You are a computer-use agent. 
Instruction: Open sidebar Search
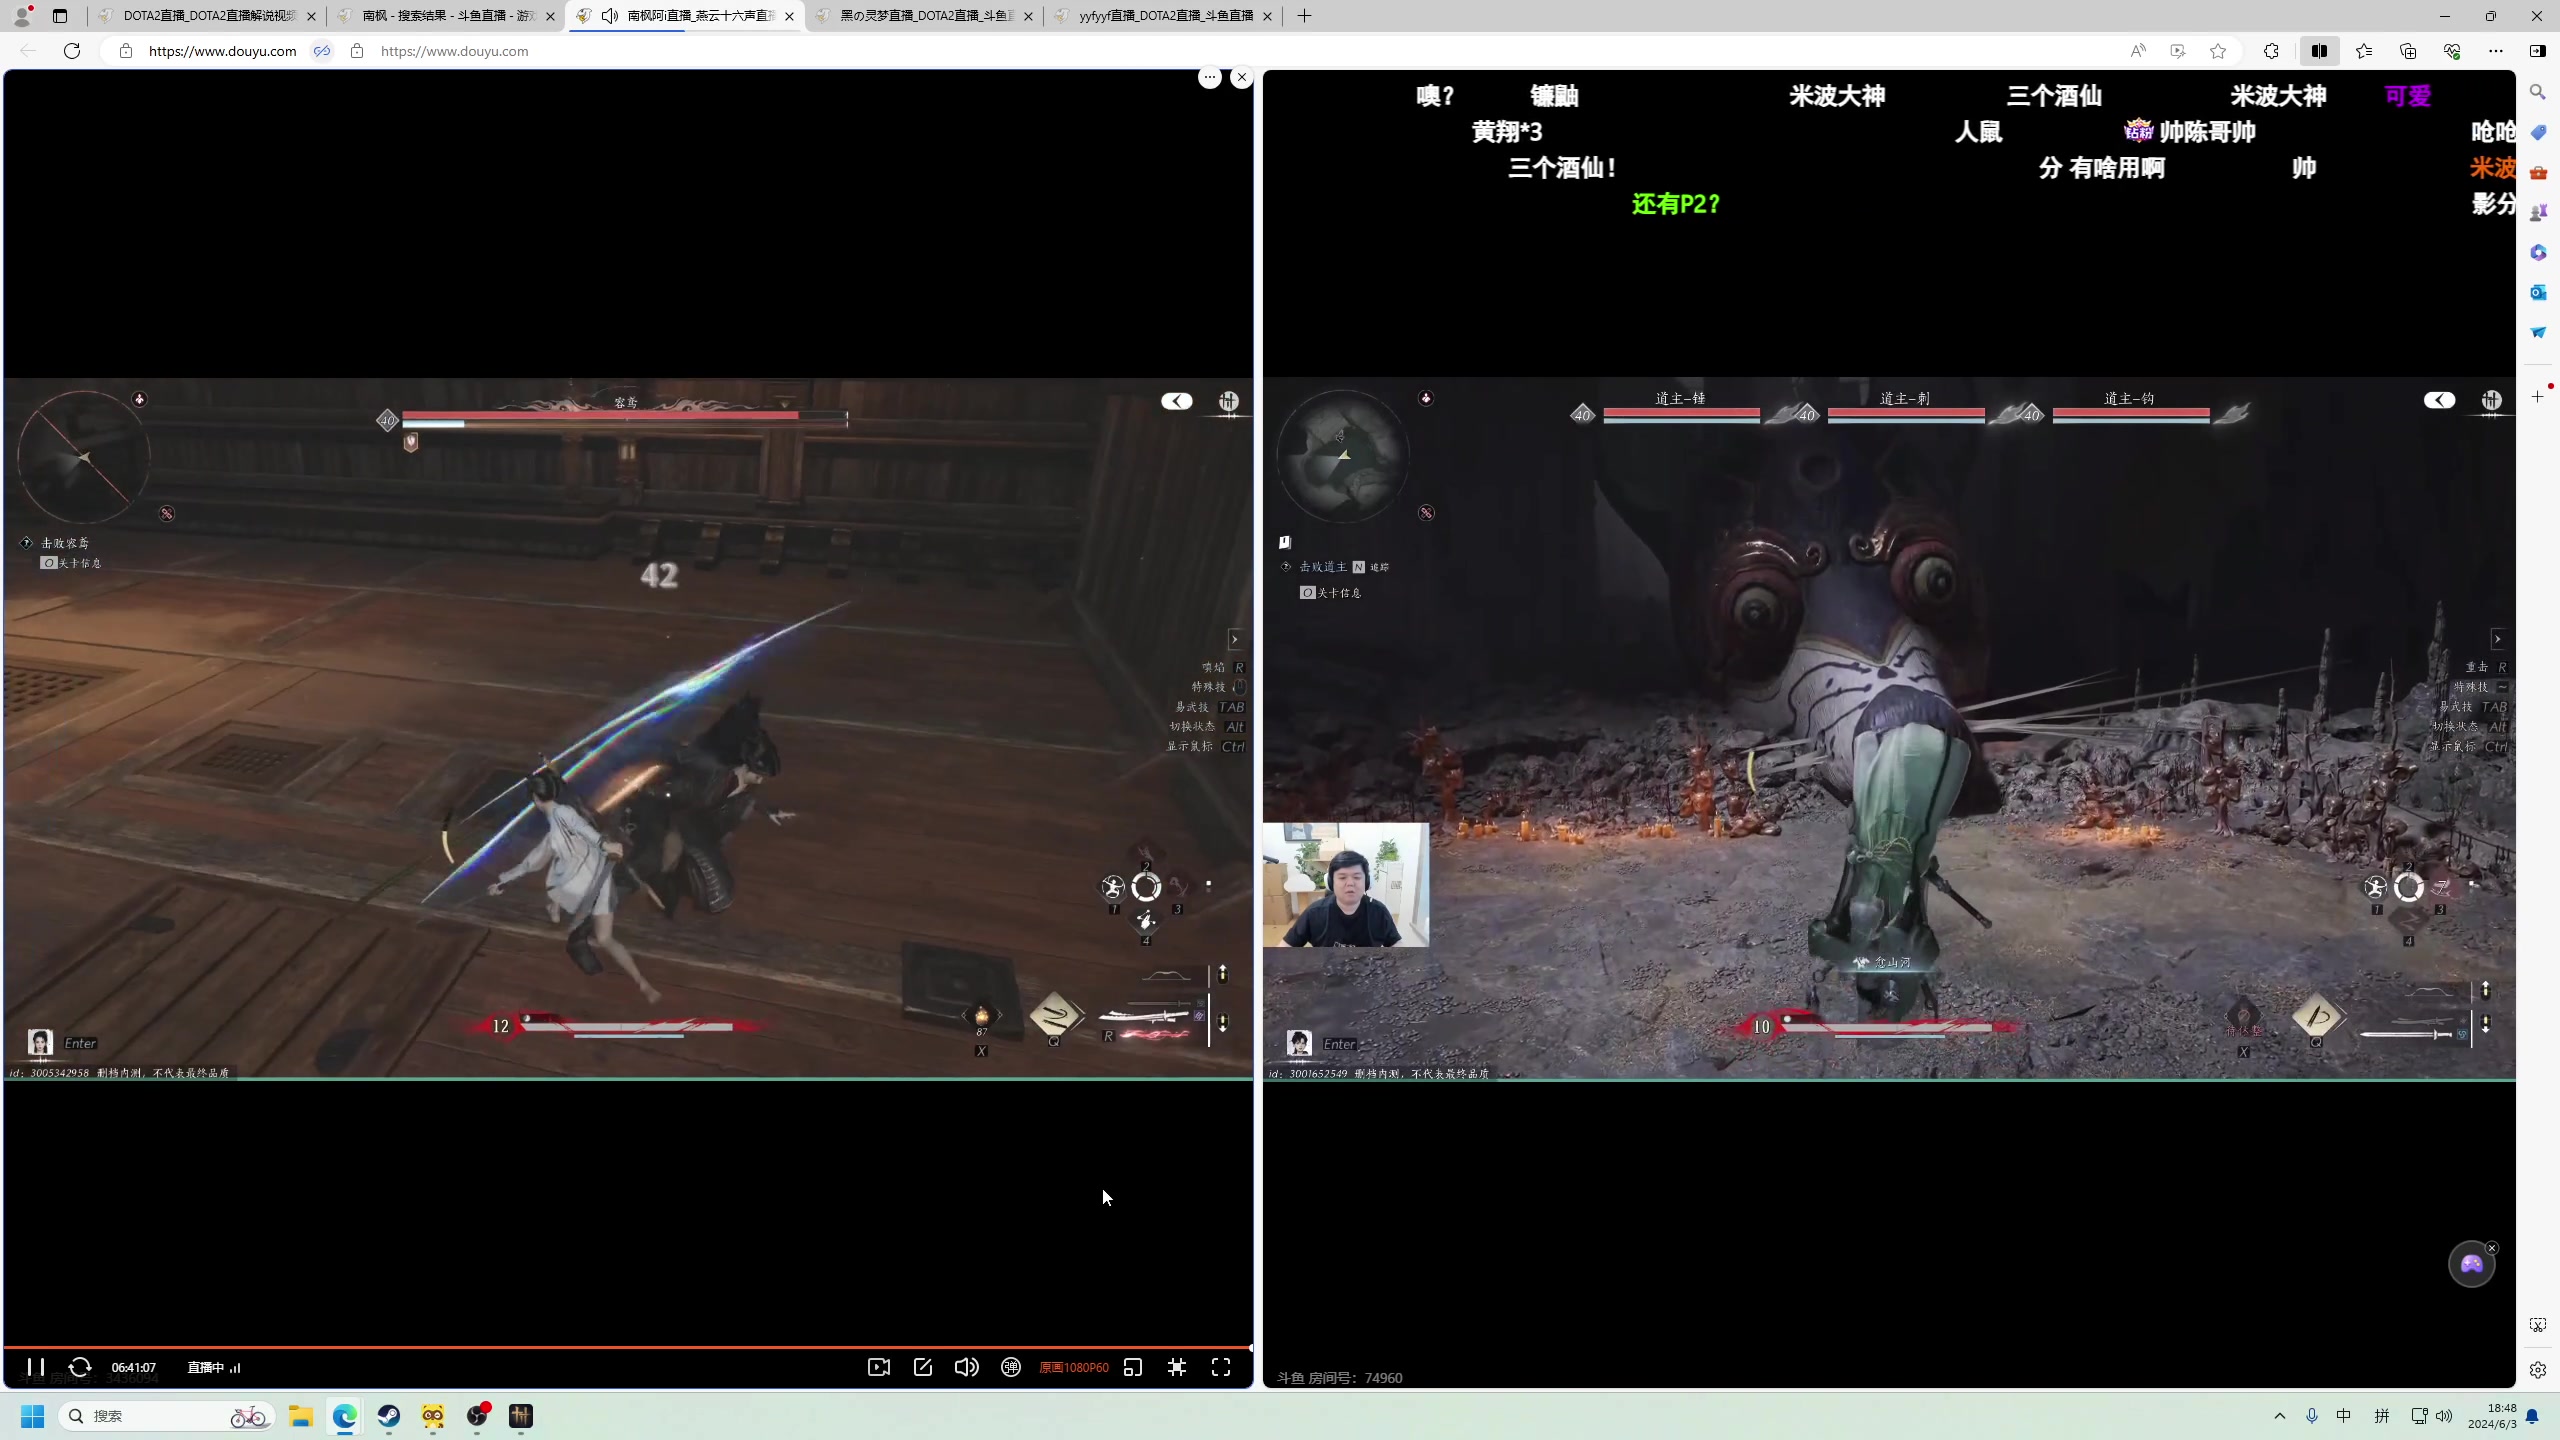(x=2538, y=92)
